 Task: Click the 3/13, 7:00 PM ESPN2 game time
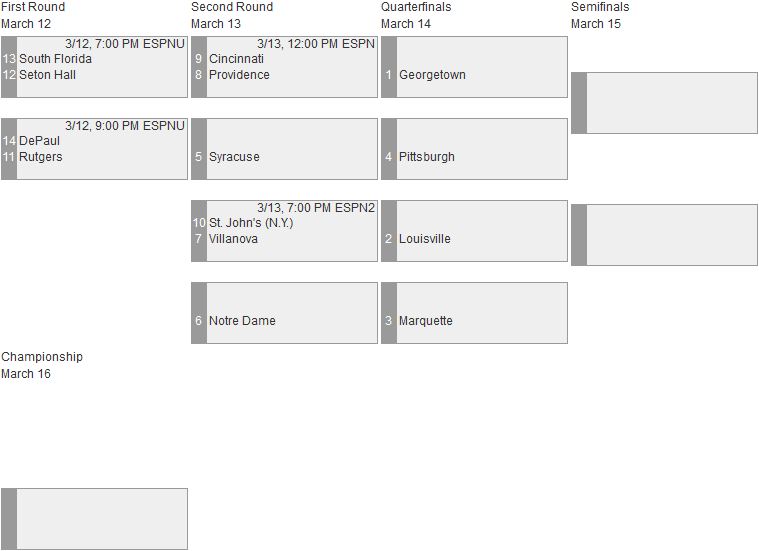(316, 208)
